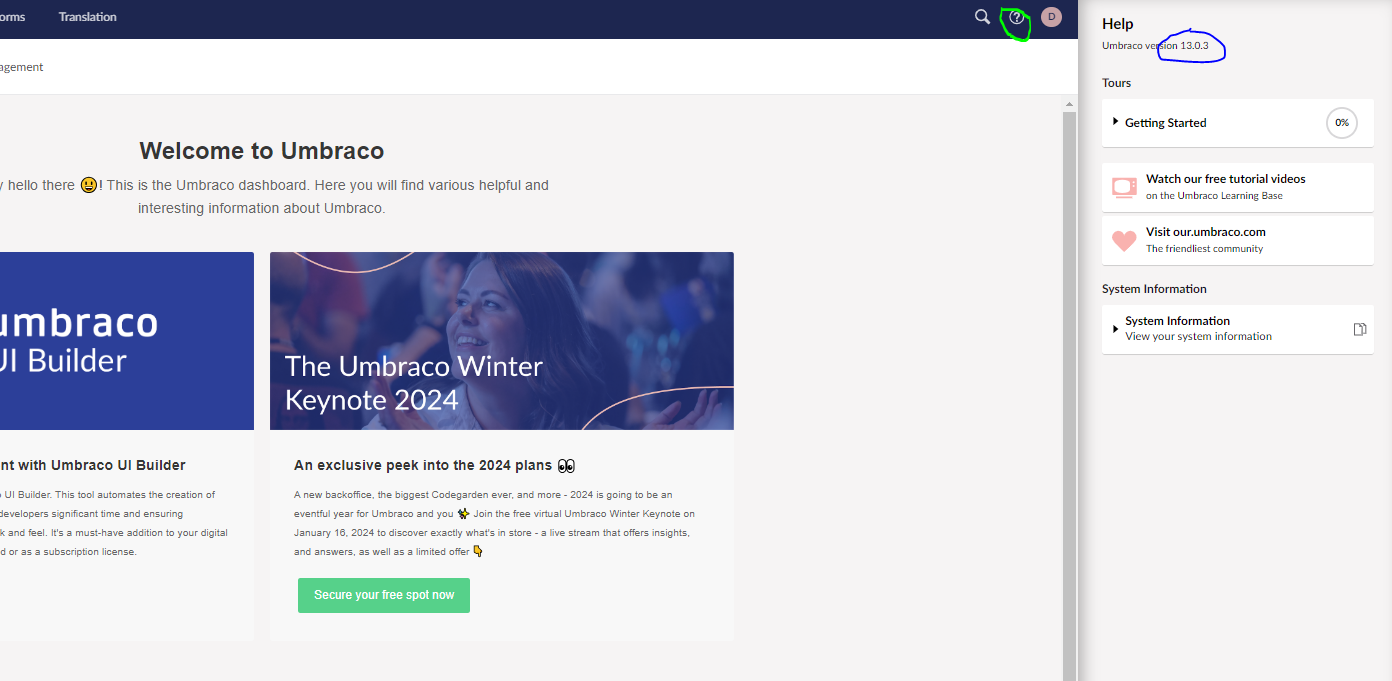Click the tutorial videos TV icon
The height and width of the screenshot is (681, 1392).
[1124, 187]
